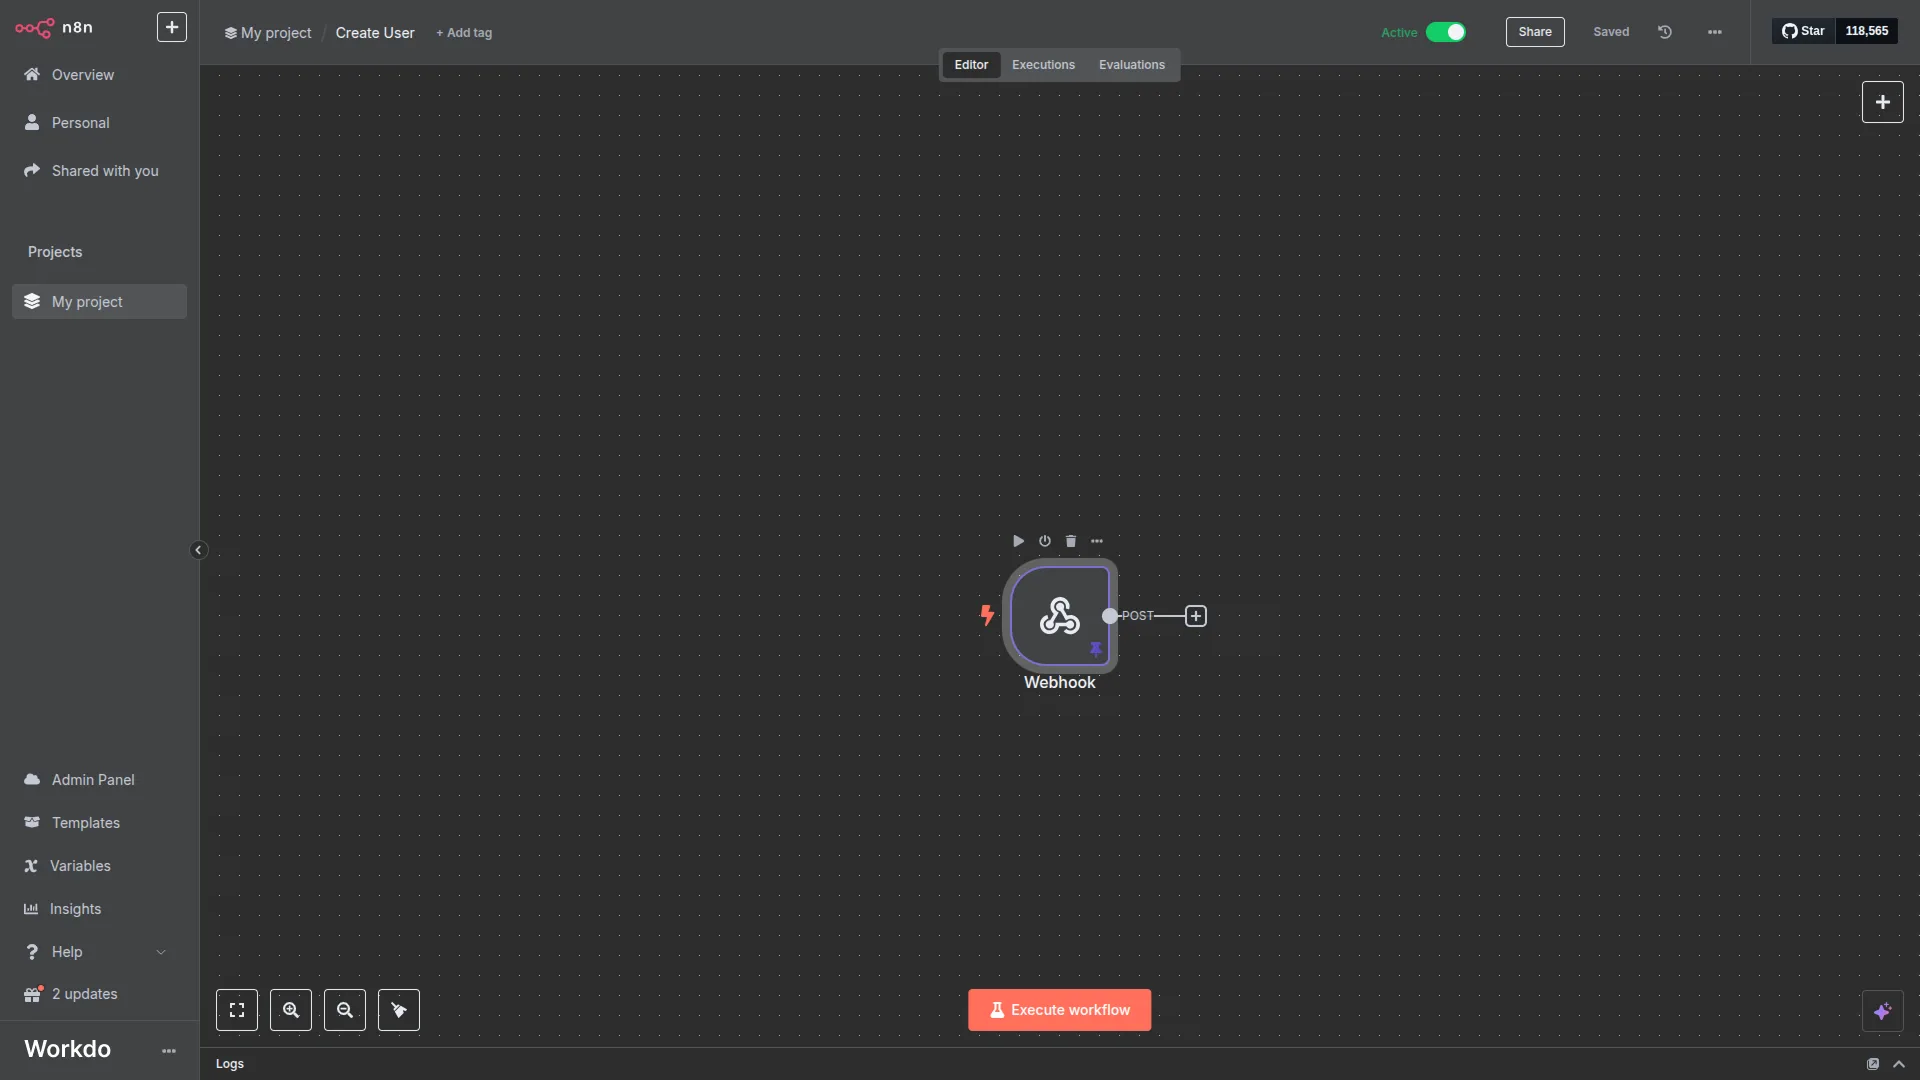The image size is (1920, 1080).
Task: Delete the Webhook node via trash icon
Action: (x=1071, y=541)
